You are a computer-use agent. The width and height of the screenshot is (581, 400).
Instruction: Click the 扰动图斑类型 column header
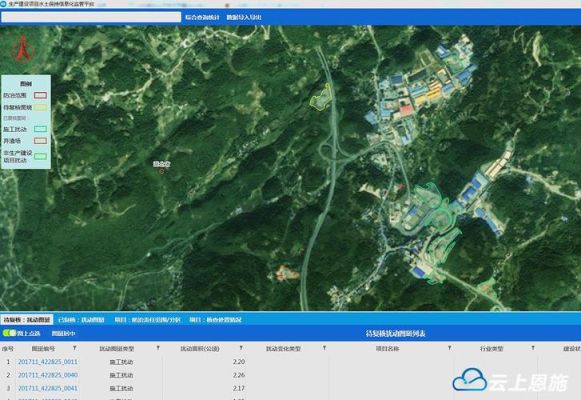[x=117, y=349]
